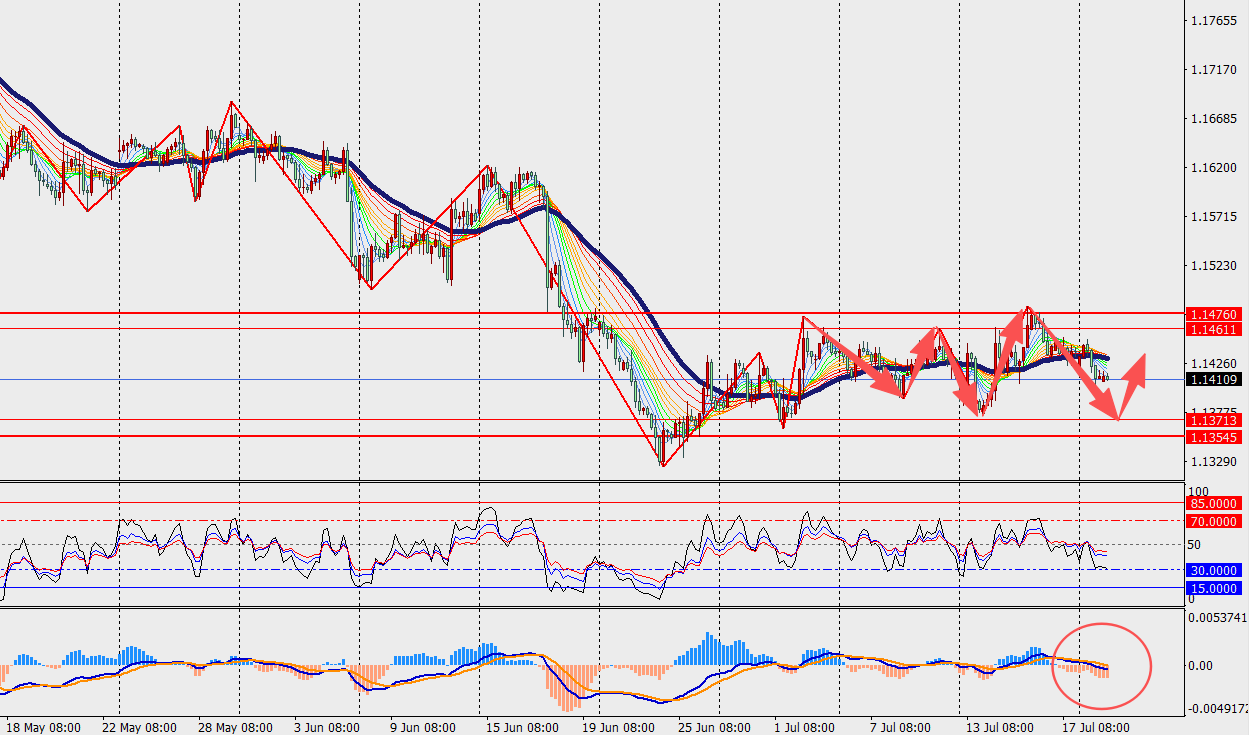The height and width of the screenshot is (735, 1250).
Task: Click the 1.14760 red resistance price label
Action: 1215,314
